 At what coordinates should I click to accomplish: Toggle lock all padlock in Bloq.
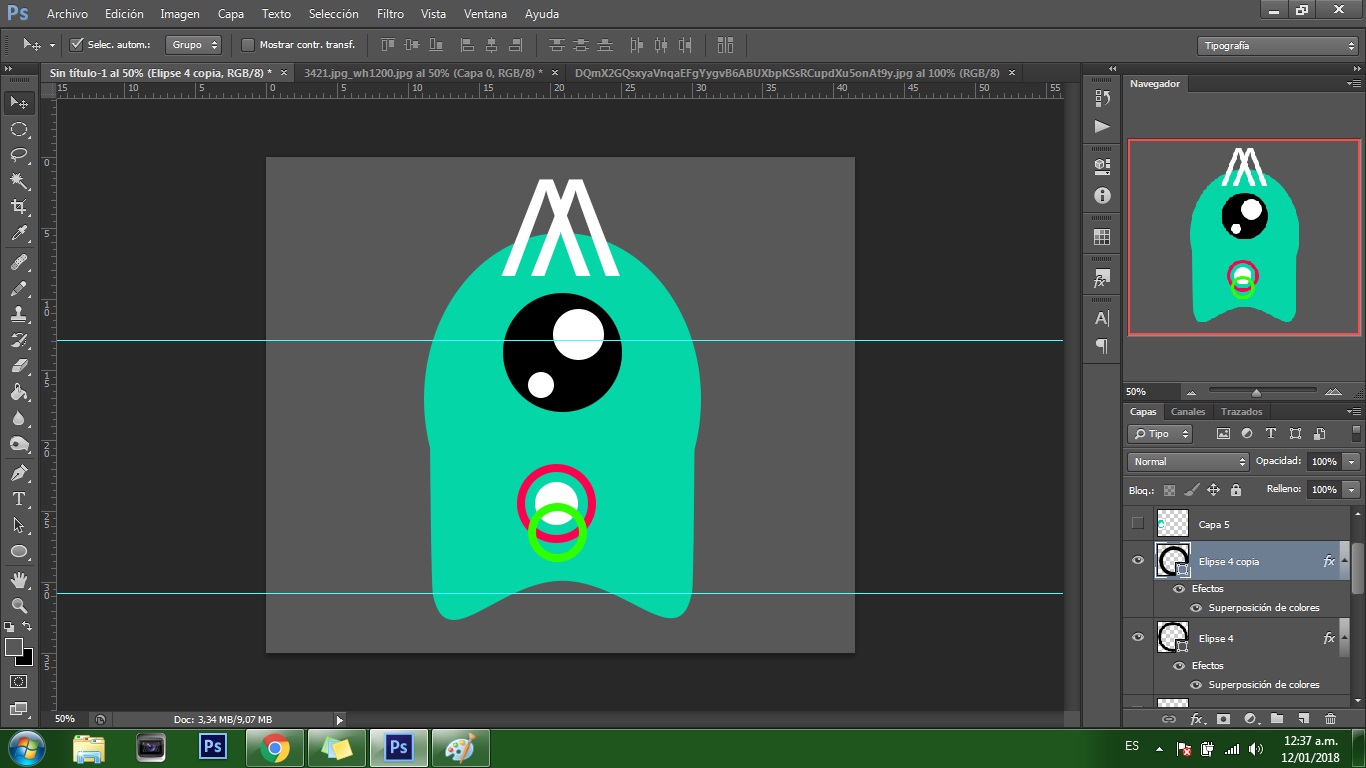pos(1236,490)
